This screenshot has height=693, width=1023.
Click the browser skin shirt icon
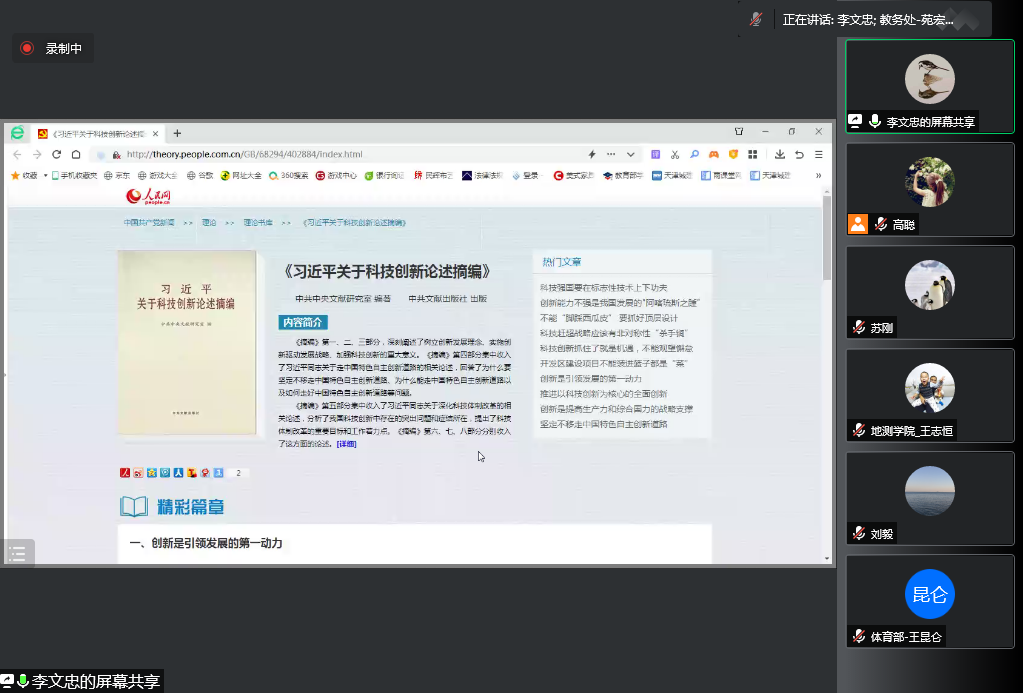tap(739, 132)
